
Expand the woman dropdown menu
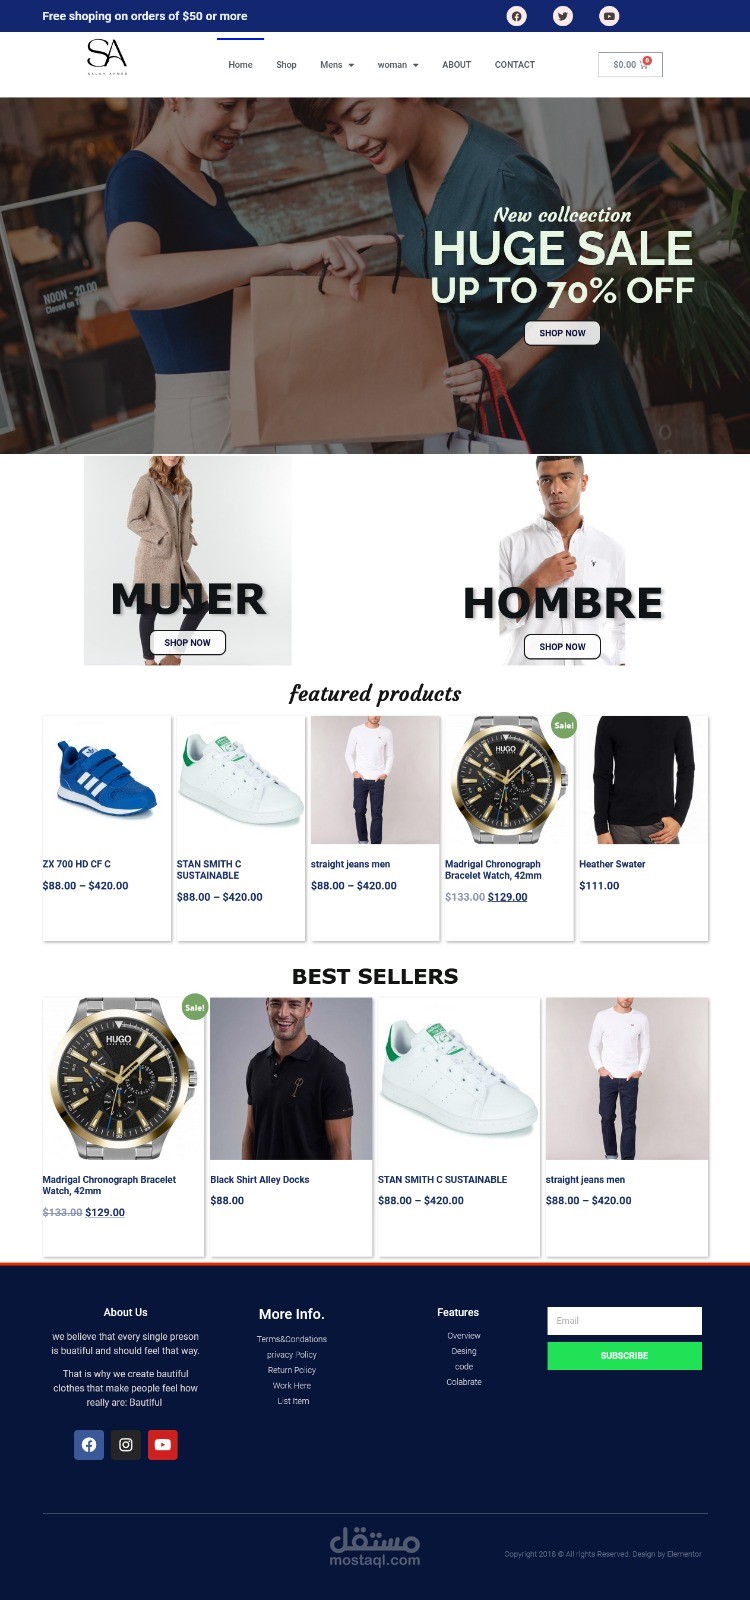click(398, 65)
